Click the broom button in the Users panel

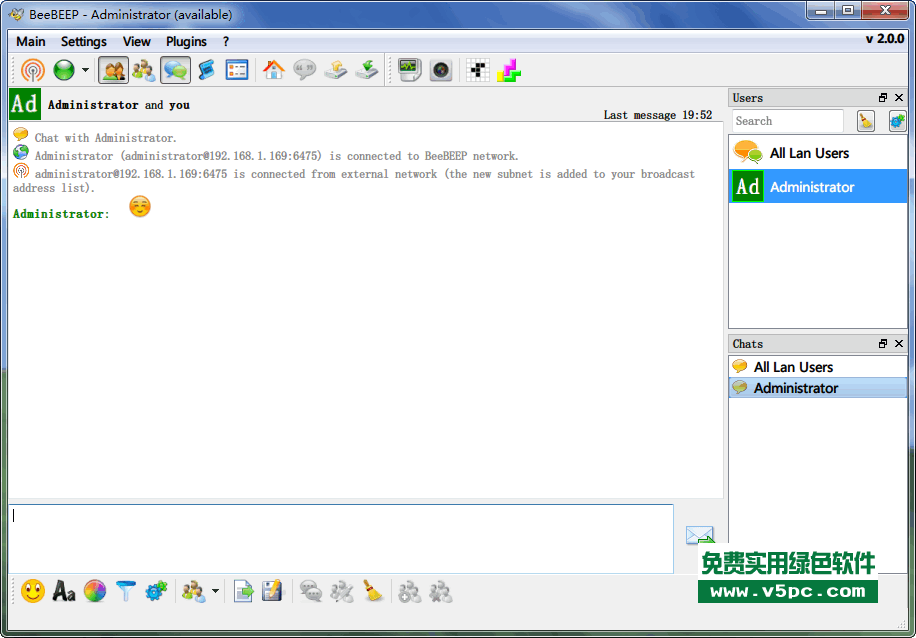tap(866, 121)
